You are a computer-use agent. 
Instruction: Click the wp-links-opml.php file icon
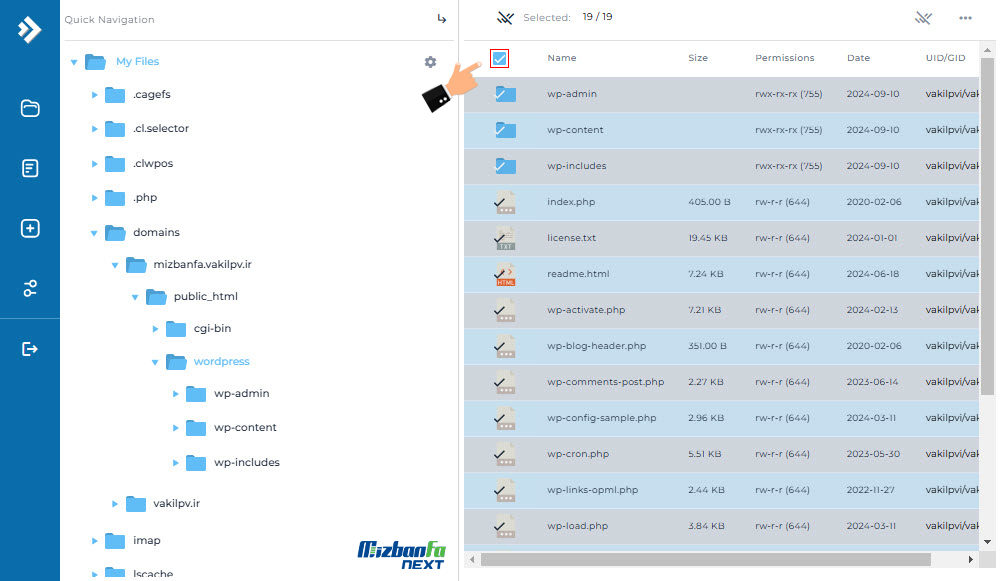505,490
